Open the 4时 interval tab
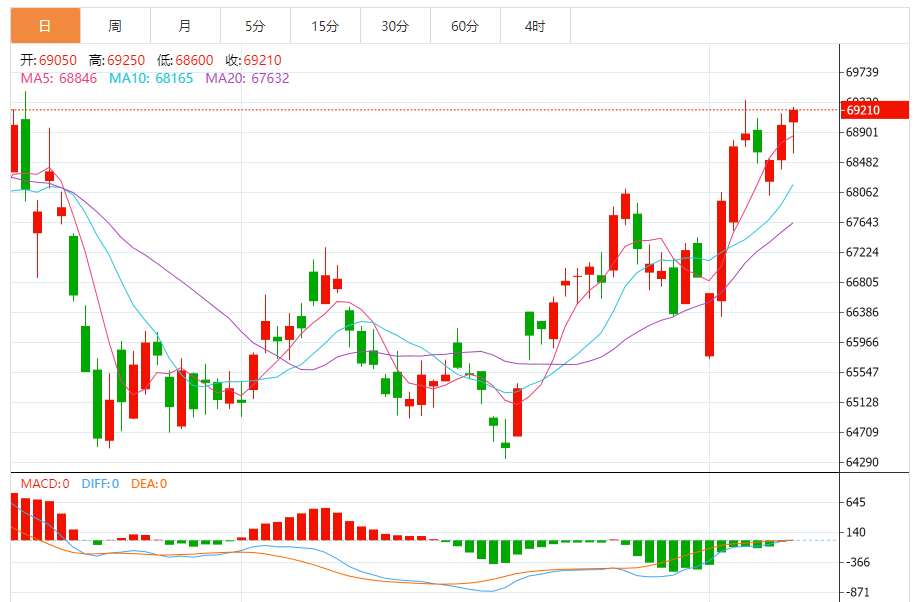This screenshot has height=602, width=914. 535,26
